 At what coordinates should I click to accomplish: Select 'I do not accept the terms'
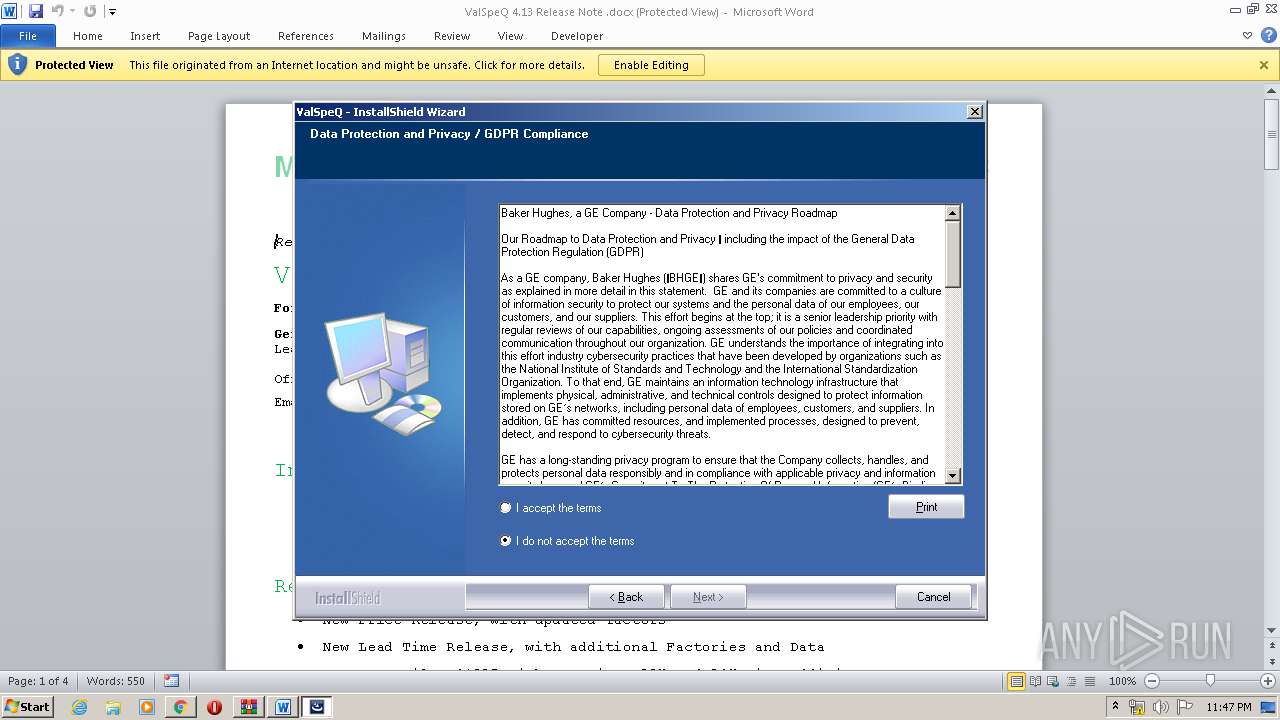click(x=506, y=541)
